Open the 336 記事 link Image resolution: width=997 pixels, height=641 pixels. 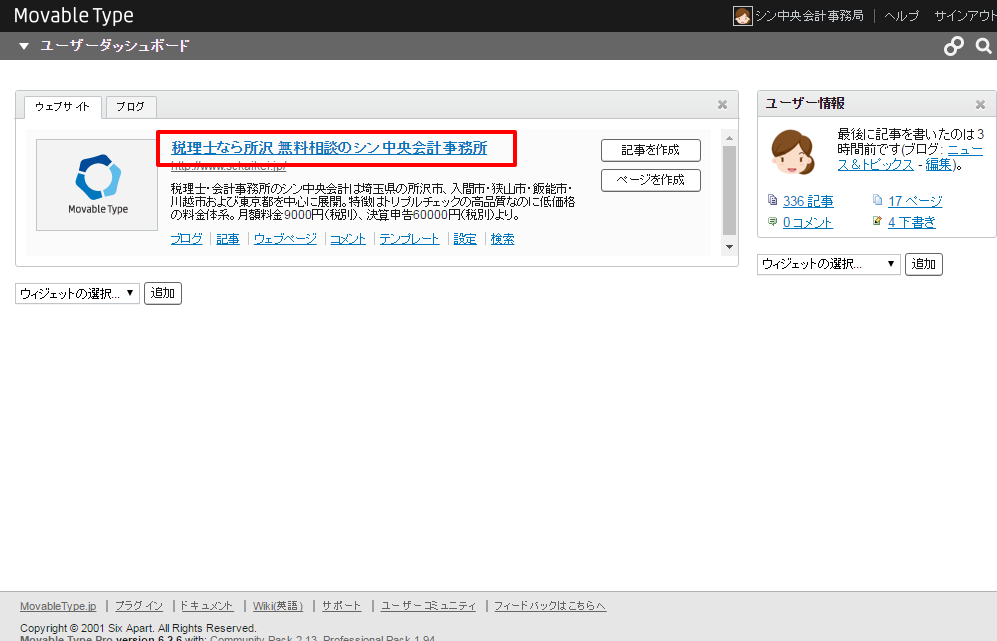click(808, 201)
